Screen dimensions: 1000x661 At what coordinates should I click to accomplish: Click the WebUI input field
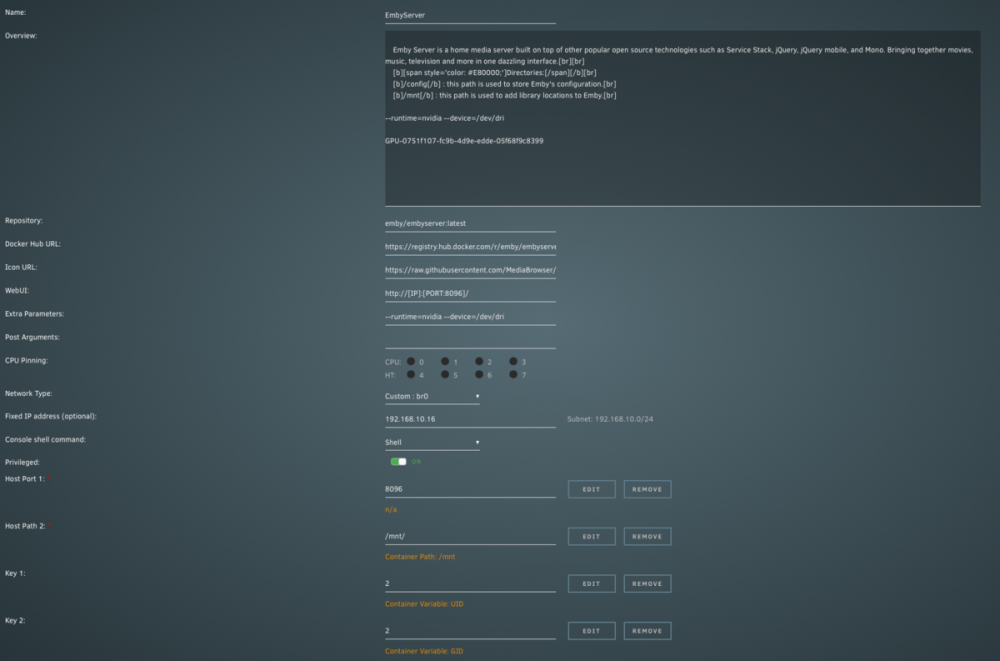click(470, 293)
